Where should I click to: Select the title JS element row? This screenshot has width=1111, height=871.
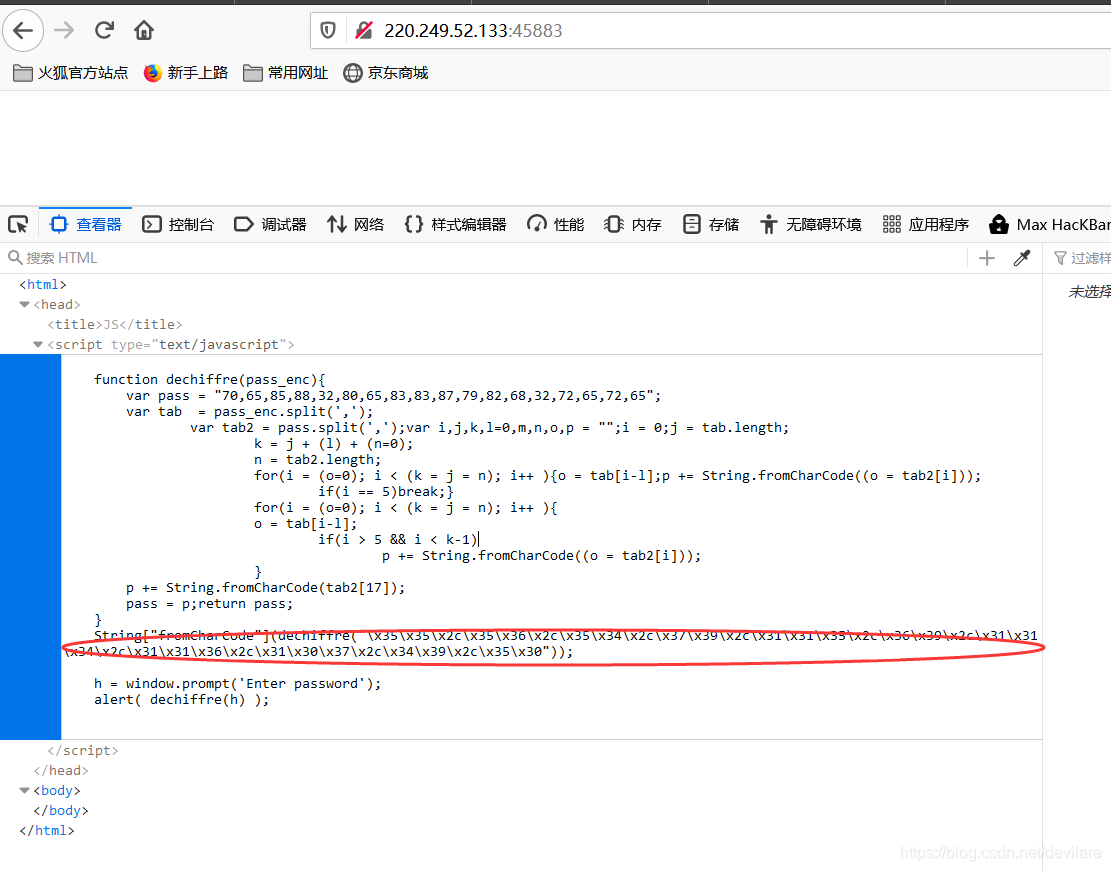(115, 324)
